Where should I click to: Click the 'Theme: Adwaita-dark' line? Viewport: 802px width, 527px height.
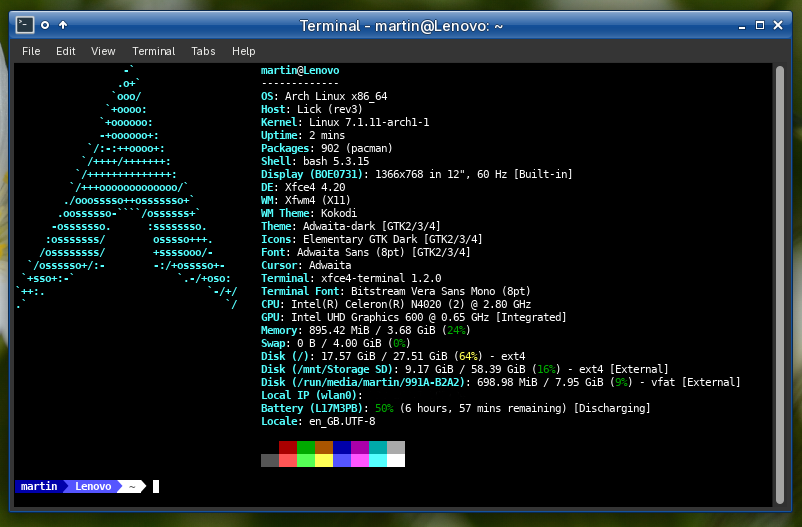click(351, 226)
